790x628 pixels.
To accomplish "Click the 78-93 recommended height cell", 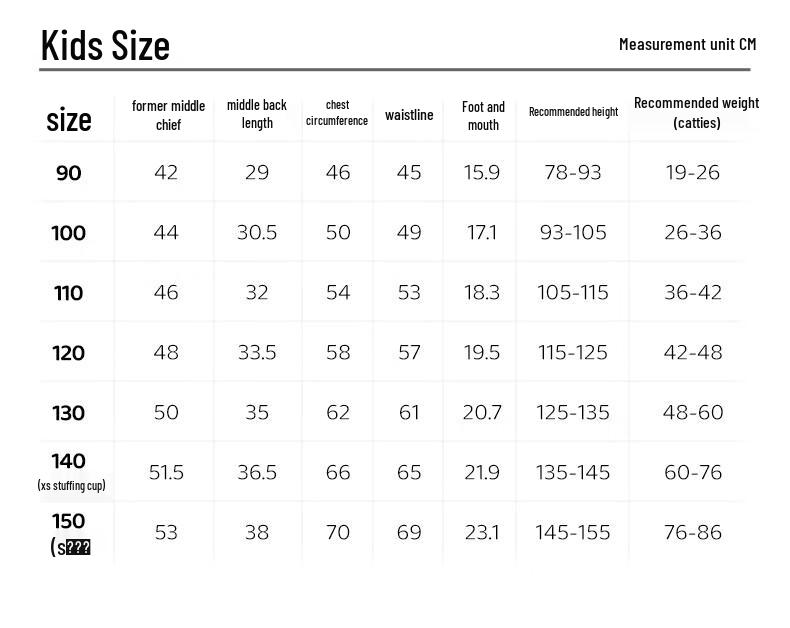I will [573, 173].
